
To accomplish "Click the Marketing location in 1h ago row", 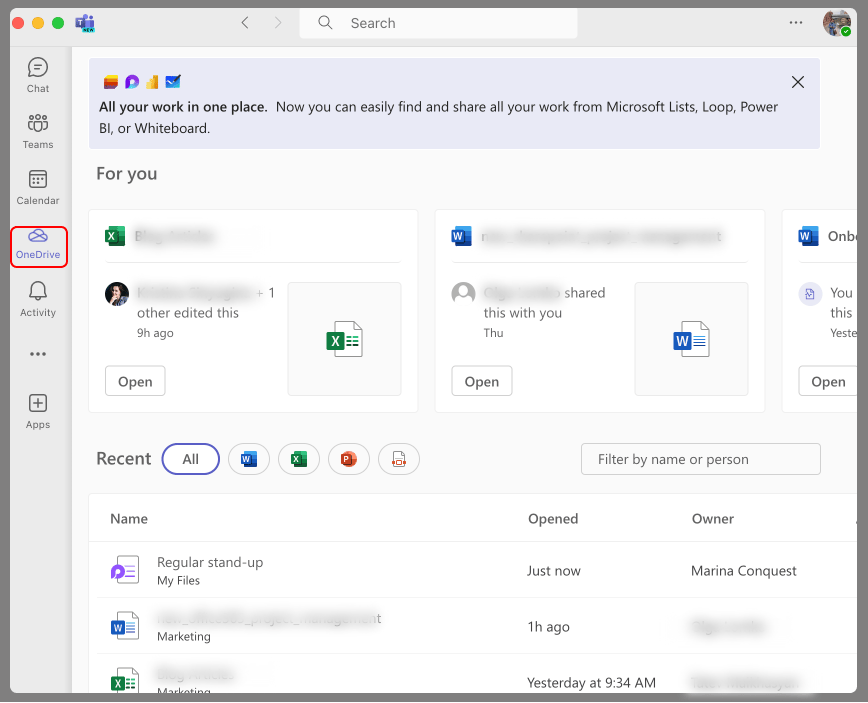I will 184,637.
